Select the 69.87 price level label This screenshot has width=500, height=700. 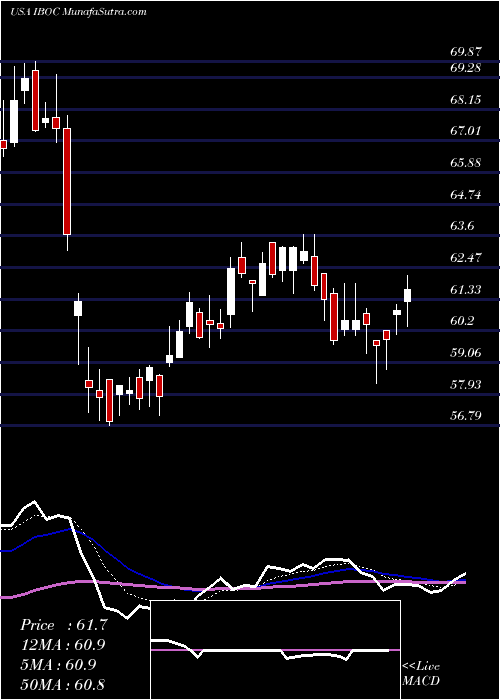(466, 52)
